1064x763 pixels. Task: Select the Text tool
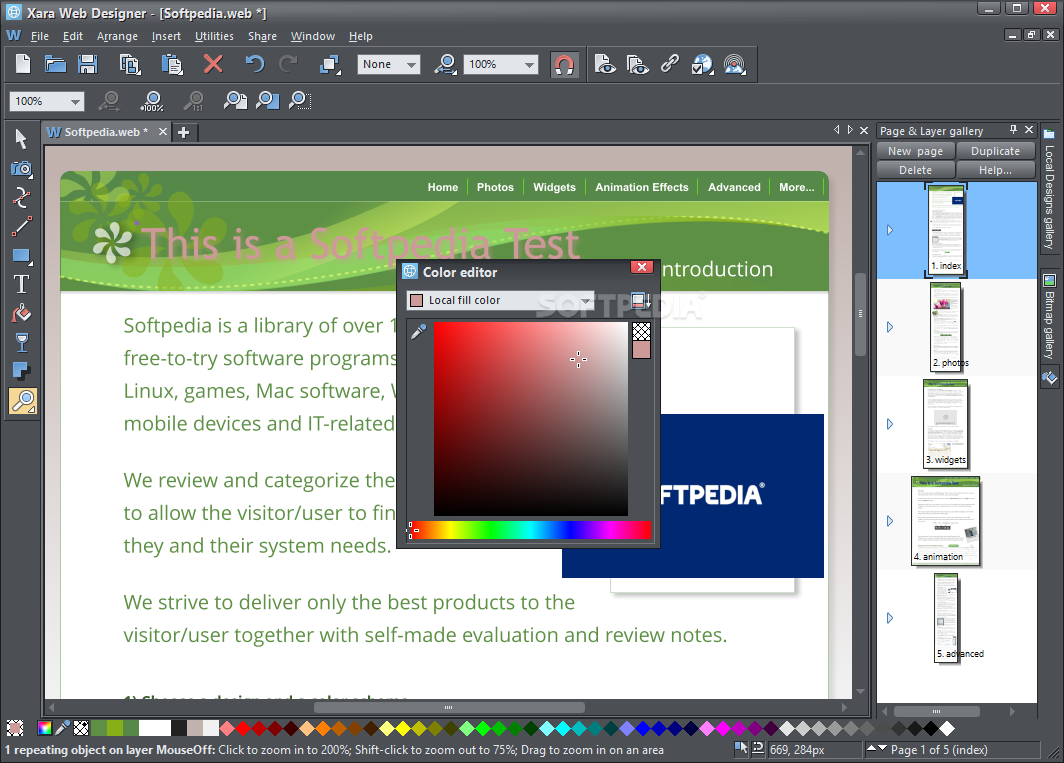point(21,284)
